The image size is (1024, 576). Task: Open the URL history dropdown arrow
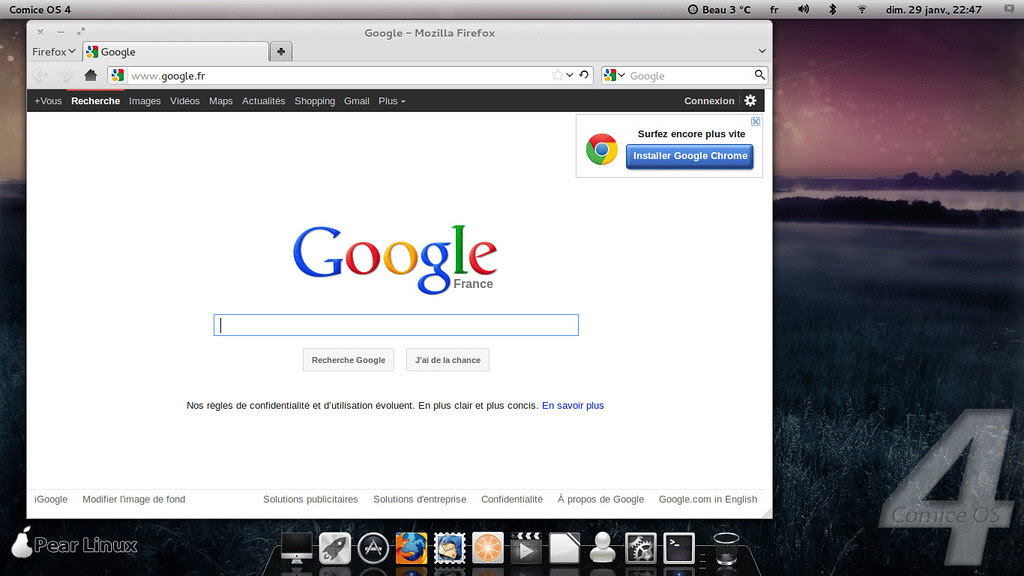[x=569, y=75]
